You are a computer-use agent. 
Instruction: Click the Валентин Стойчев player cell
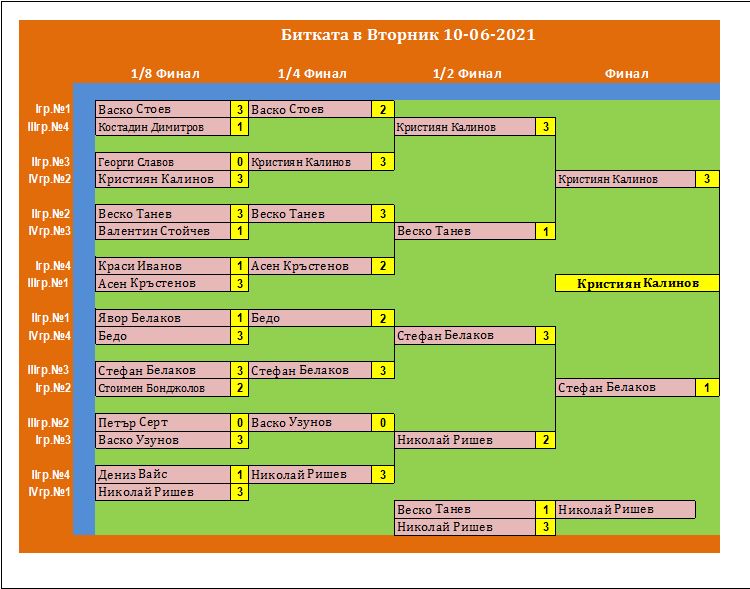163,231
